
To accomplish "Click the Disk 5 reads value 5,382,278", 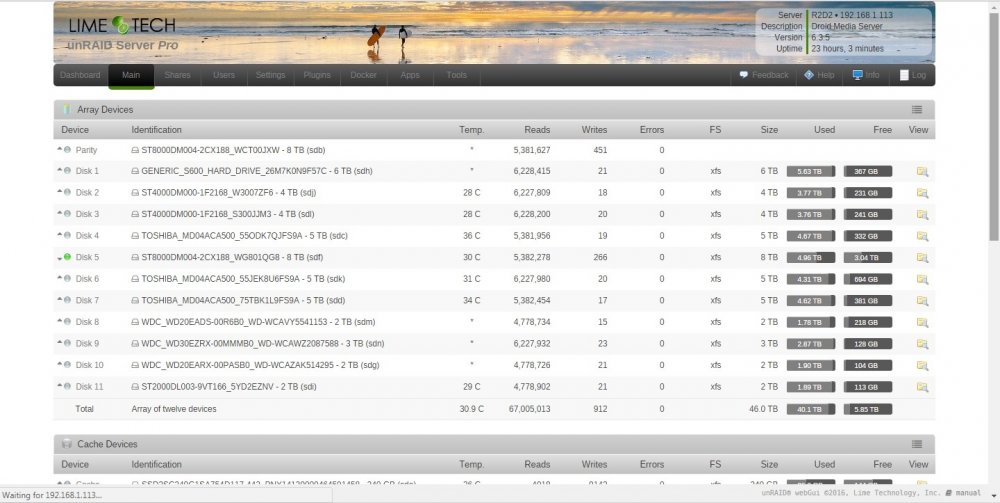I will pos(531,258).
